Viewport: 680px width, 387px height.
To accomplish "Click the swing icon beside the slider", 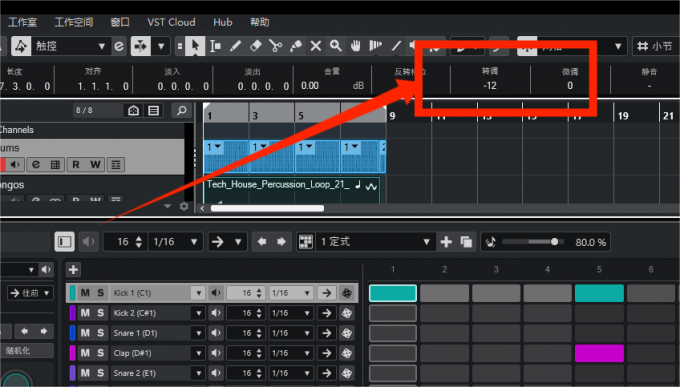I will pyautogui.click(x=491, y=242).
